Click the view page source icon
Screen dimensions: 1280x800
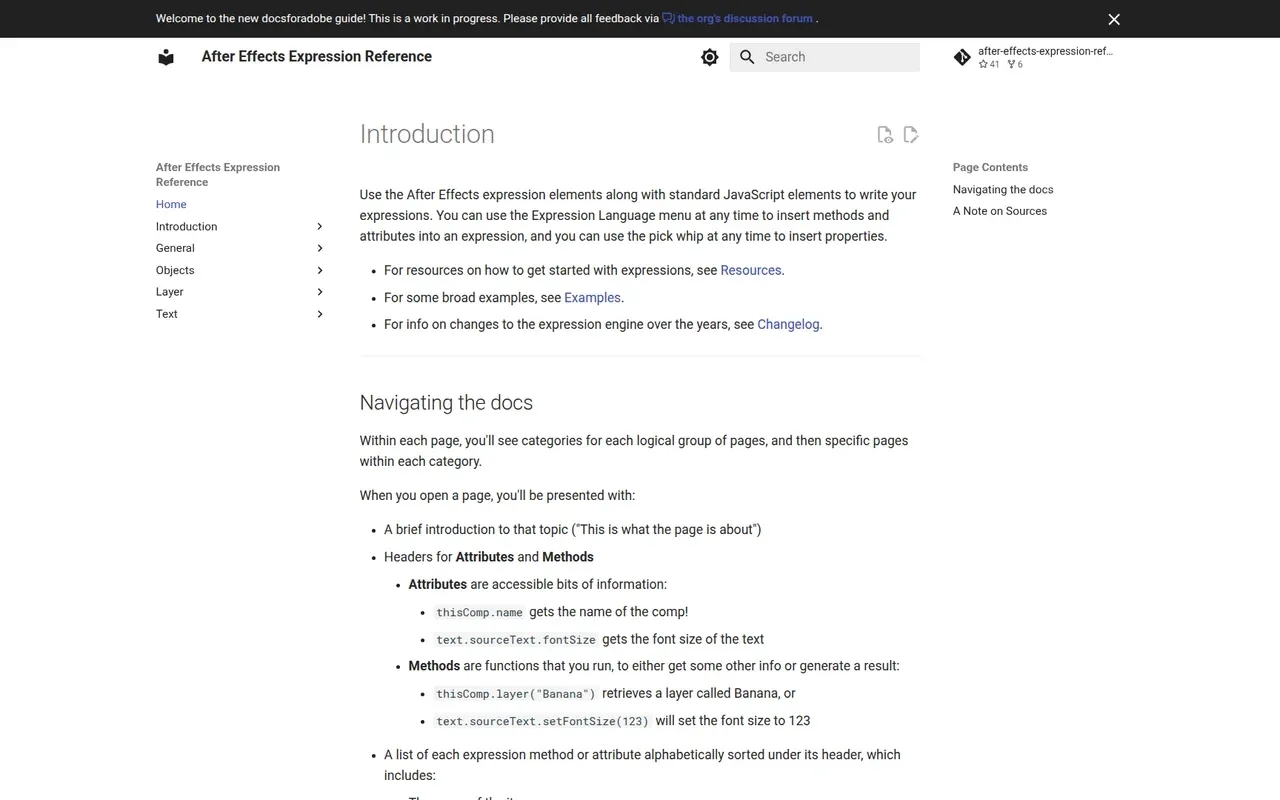tap(884, 135)
